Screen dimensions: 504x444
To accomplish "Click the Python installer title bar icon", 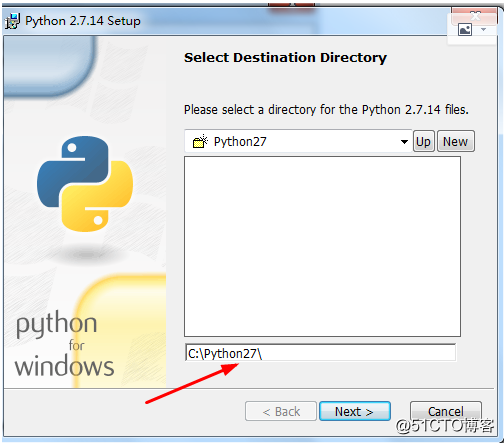I will tap(13, 21).
